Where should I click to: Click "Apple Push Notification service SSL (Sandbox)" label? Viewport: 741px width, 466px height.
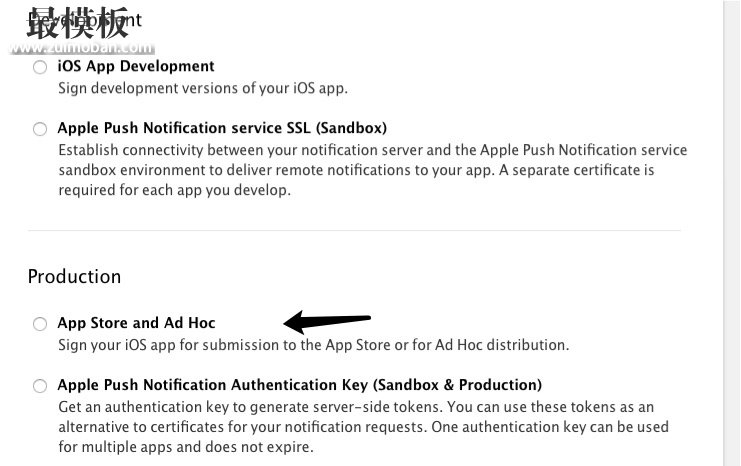(222, 128)
